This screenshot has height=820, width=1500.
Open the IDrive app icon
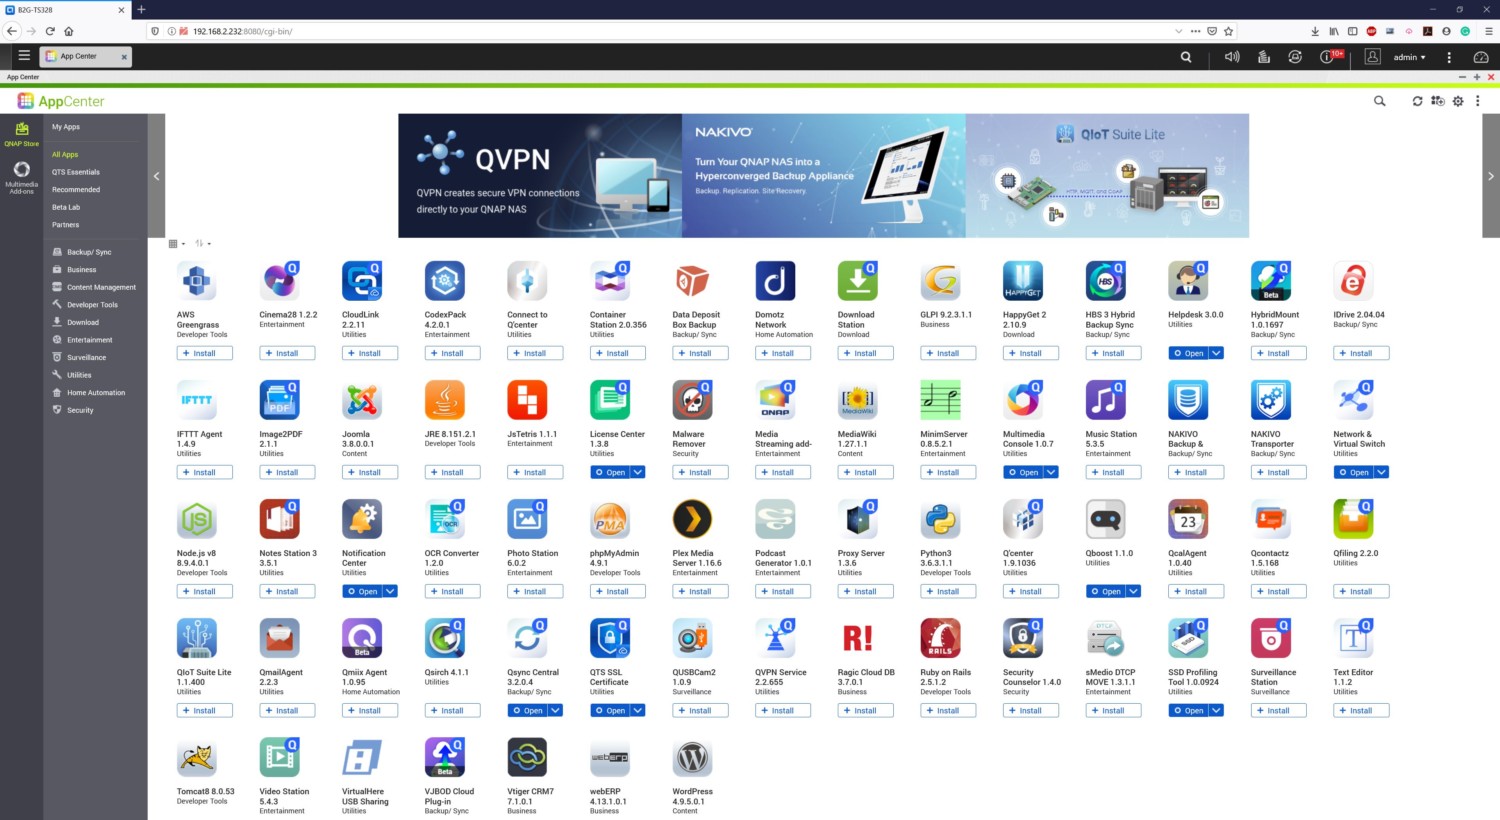click(1353, 281)
